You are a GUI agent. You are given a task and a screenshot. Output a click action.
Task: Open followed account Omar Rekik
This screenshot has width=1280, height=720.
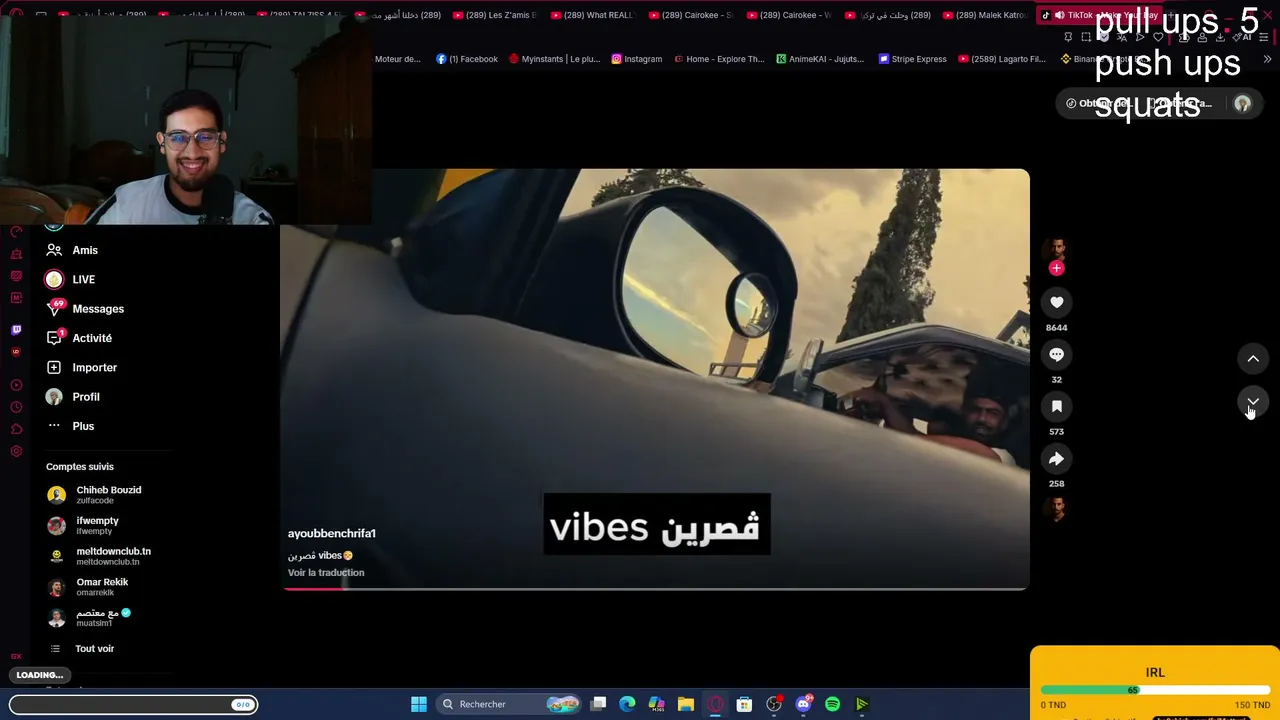point(102,587)
